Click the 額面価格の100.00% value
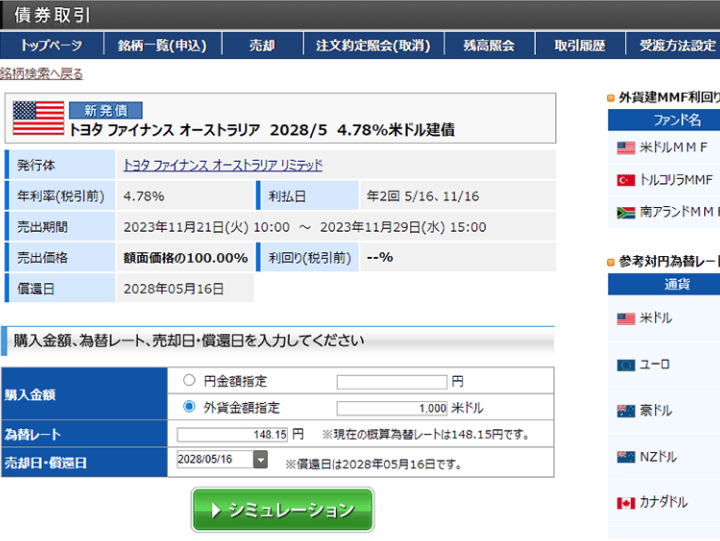The height and width of the screenshot is (541, 720). 186,258
